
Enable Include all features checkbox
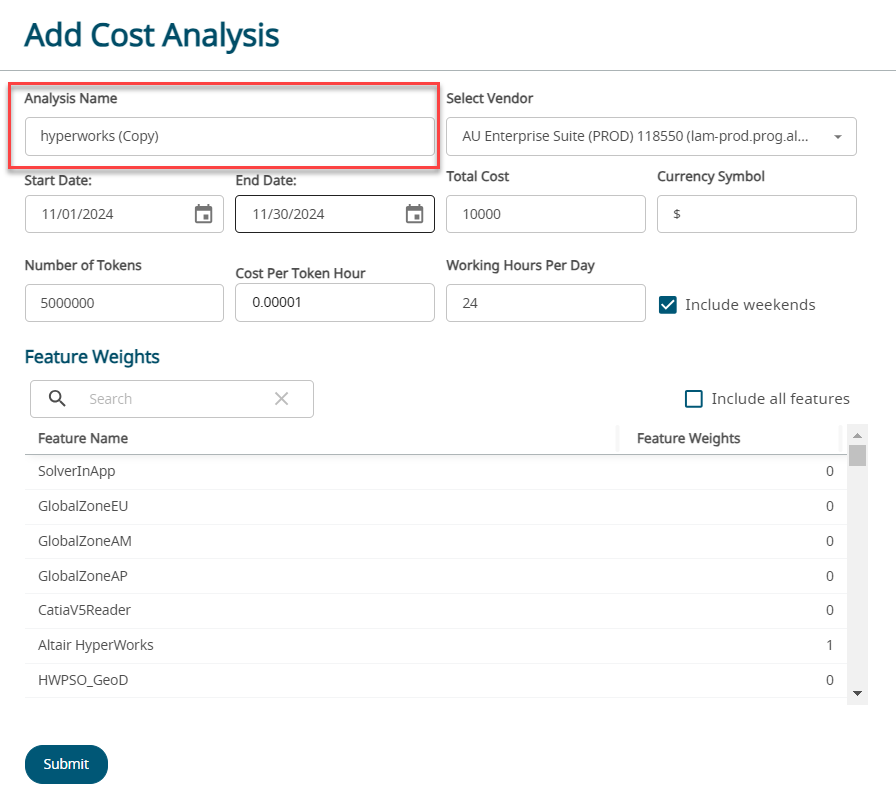(694, 399)
